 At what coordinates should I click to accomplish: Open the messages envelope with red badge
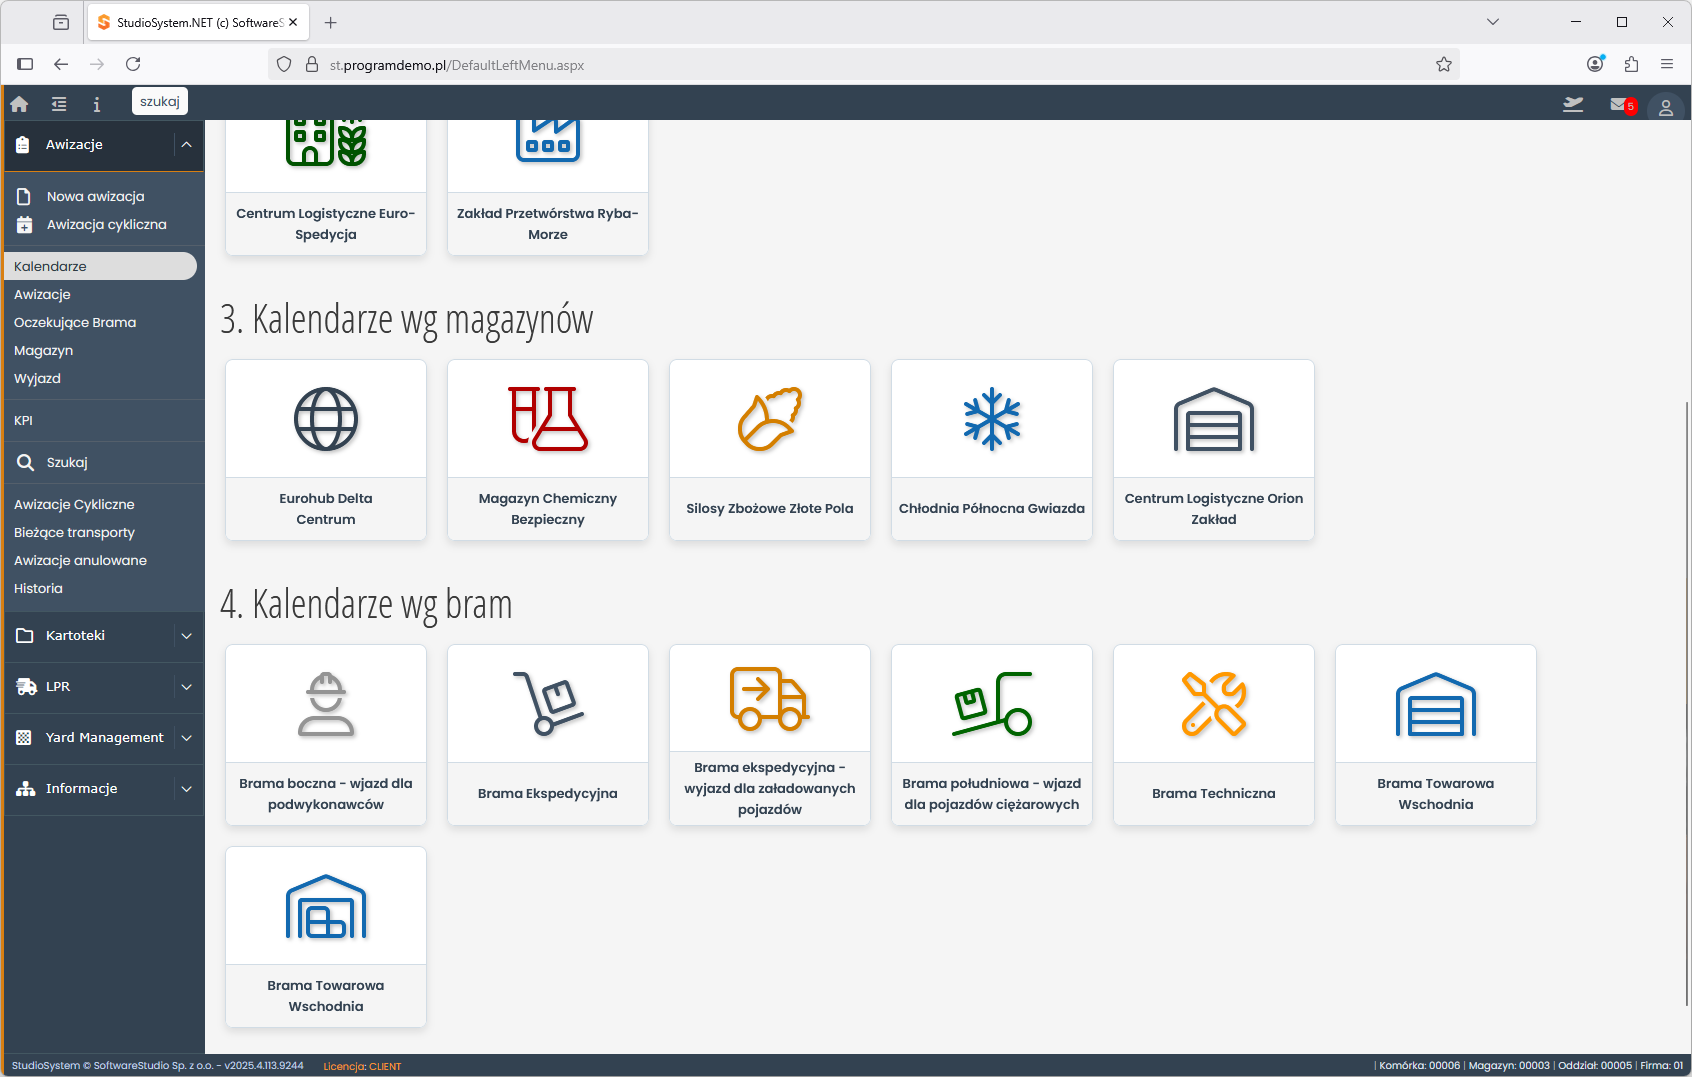click(x=1620, y=105)
